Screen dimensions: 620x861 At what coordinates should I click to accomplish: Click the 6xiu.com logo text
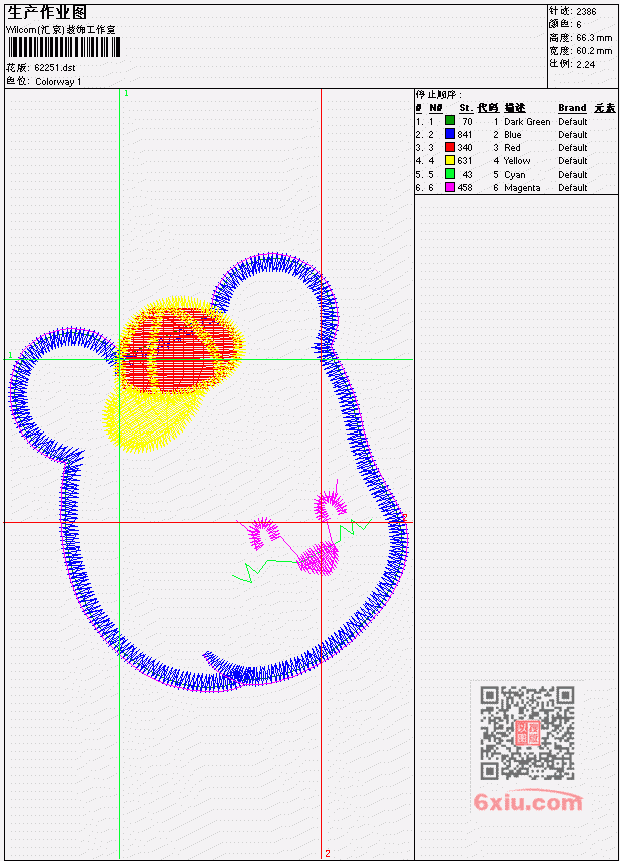[528, 802]
